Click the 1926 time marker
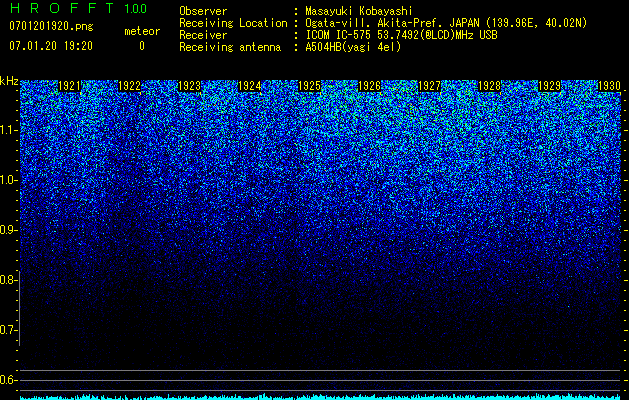Screen dimensions: 629x400 coord(369,86)
